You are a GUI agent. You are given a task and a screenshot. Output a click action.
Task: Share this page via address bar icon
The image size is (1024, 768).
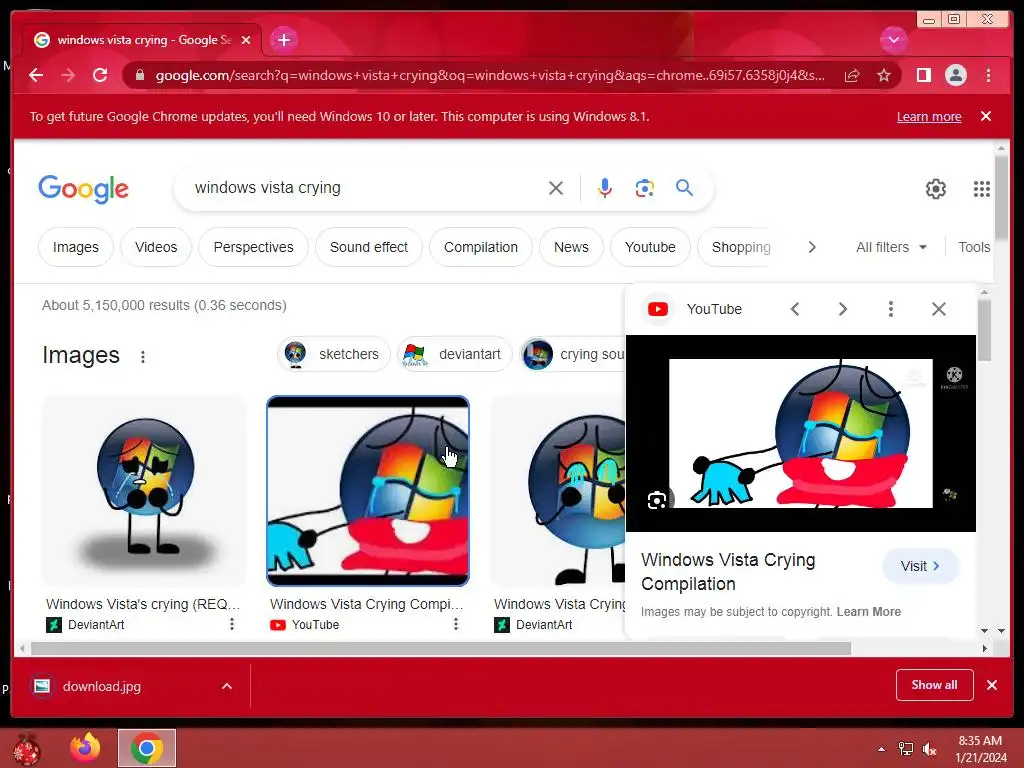852,76
